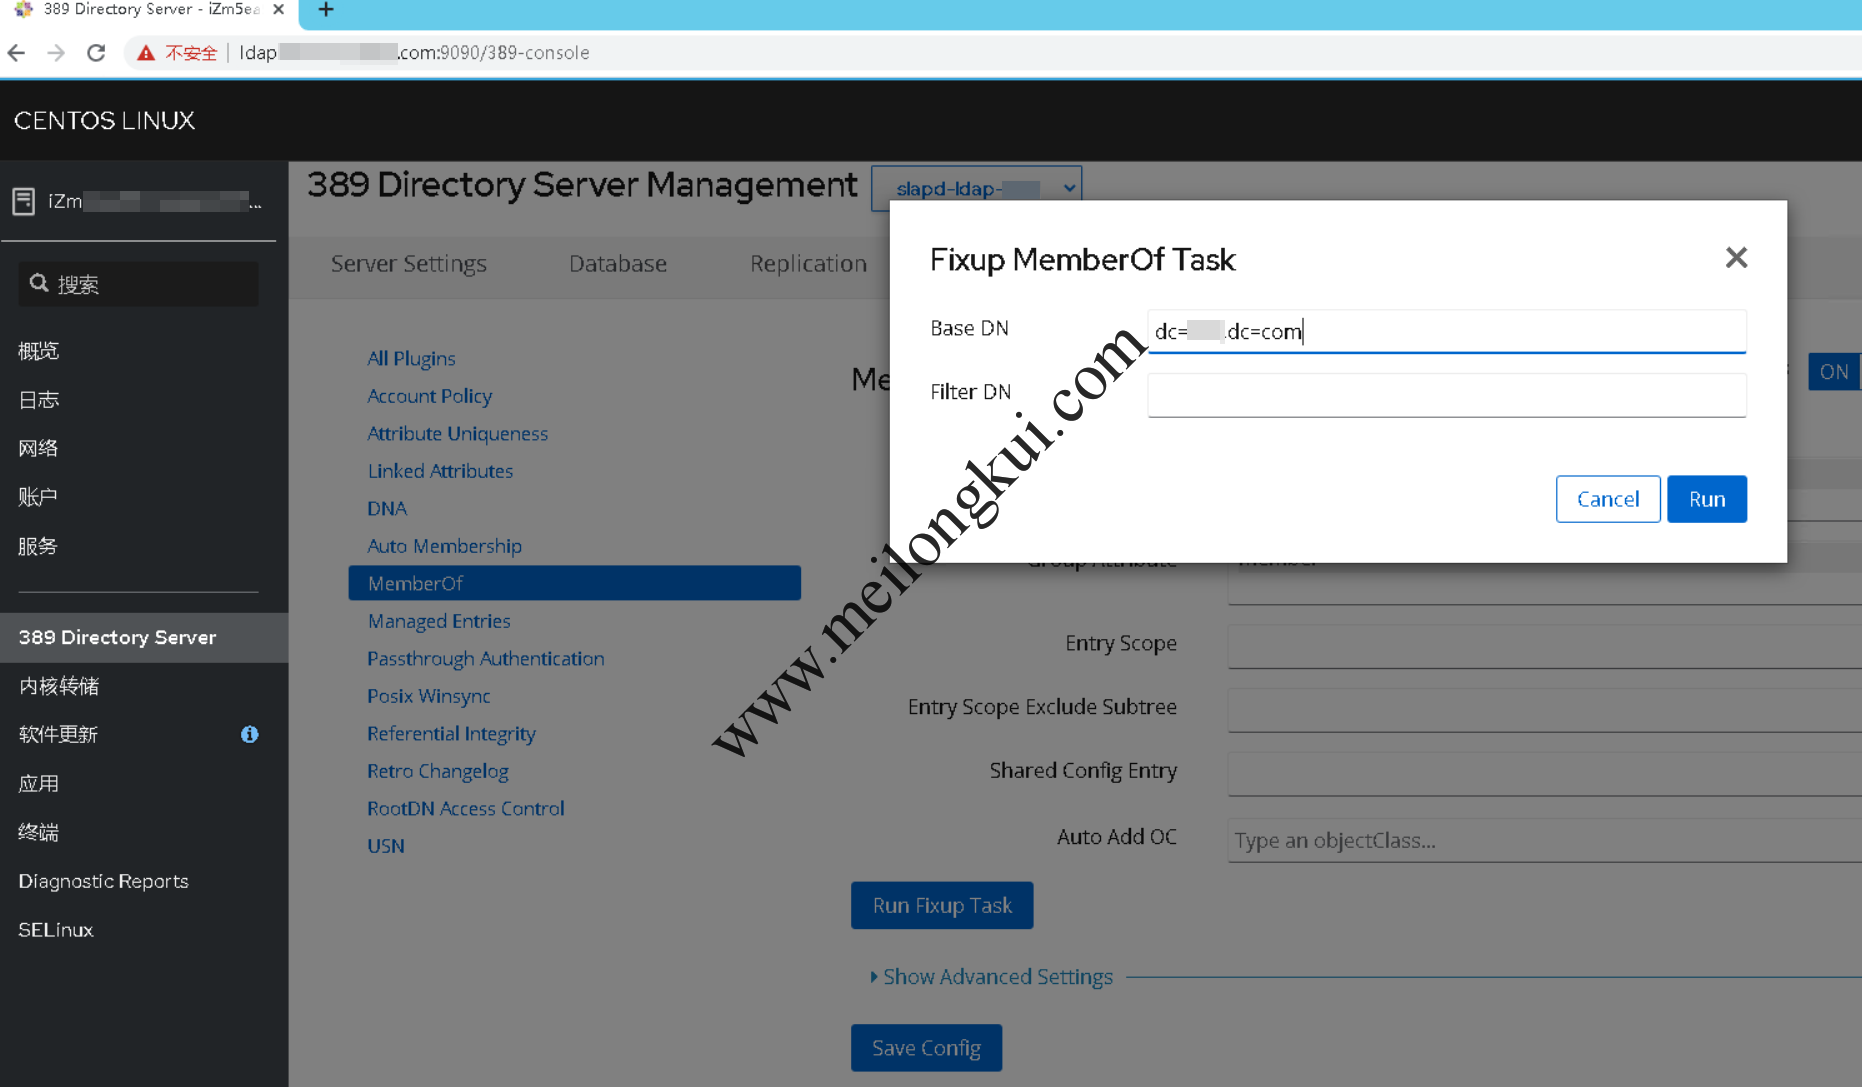Click the insecure connection warning icon
This screenshot has width=1862, height=1087.
pos(146,53)
